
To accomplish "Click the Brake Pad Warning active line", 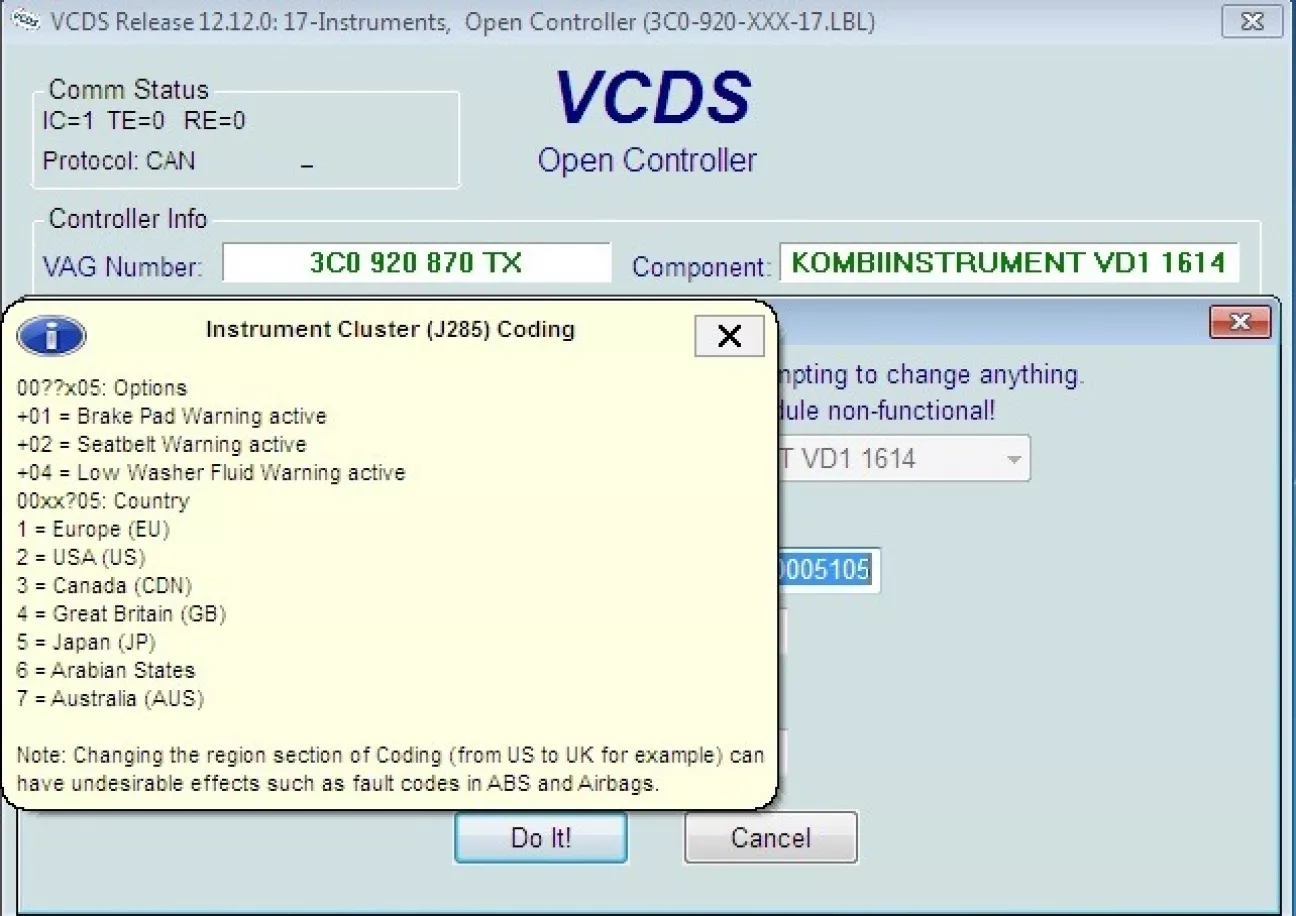I will (x=172, y=416).
